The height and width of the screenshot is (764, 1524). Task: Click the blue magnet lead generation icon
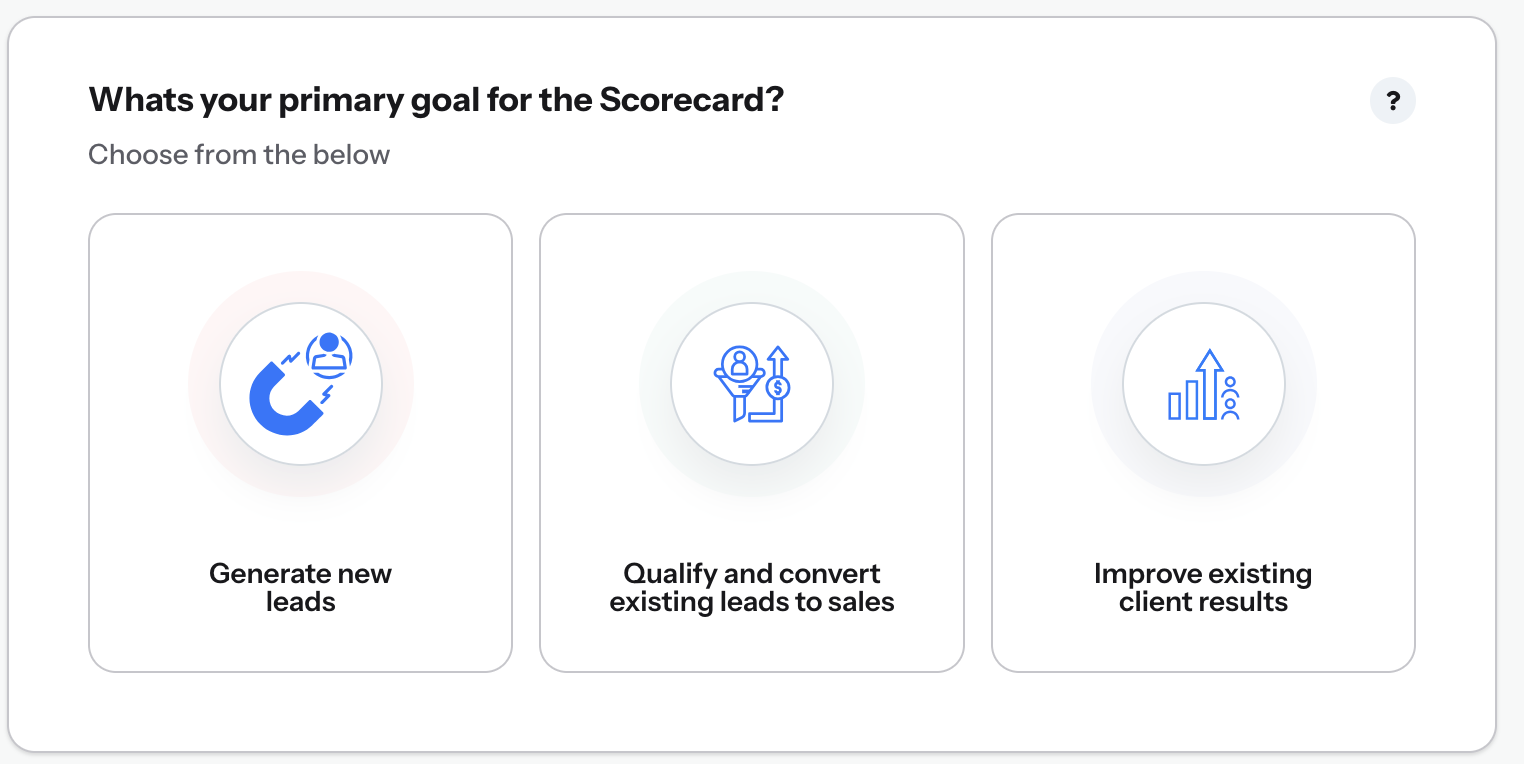[x=300, y=384]
